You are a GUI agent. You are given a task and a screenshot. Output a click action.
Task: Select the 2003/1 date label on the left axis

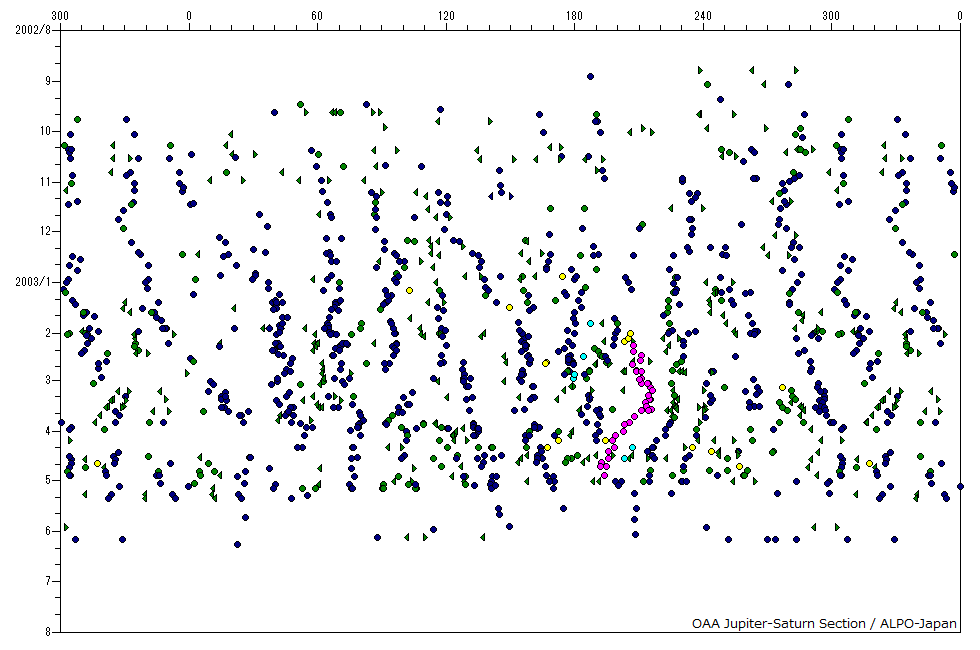[x=32, y=282]
